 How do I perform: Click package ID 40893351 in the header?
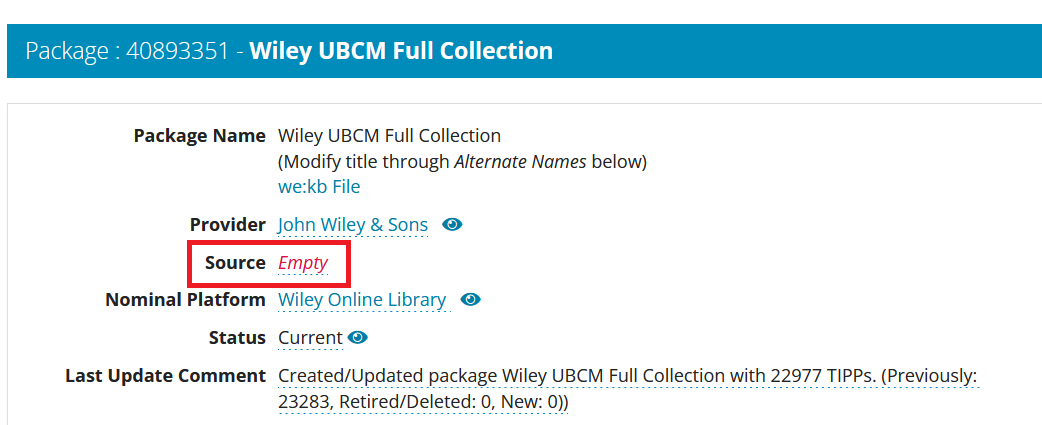tap(177, 50)
